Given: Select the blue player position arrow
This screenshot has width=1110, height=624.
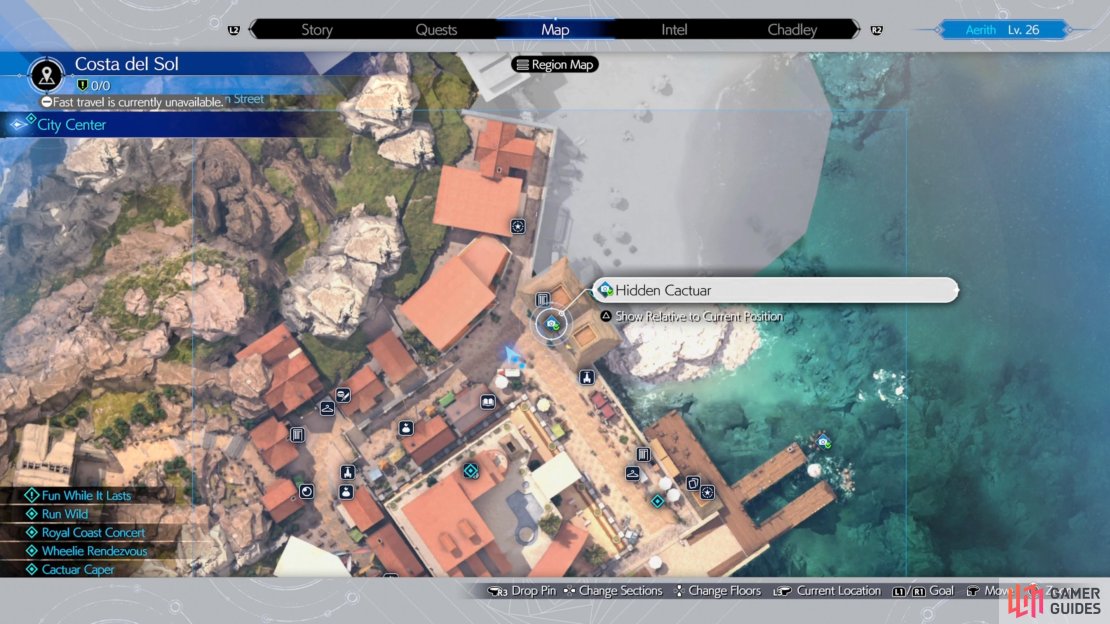Looking at the screenshot, I should (513, 355).
